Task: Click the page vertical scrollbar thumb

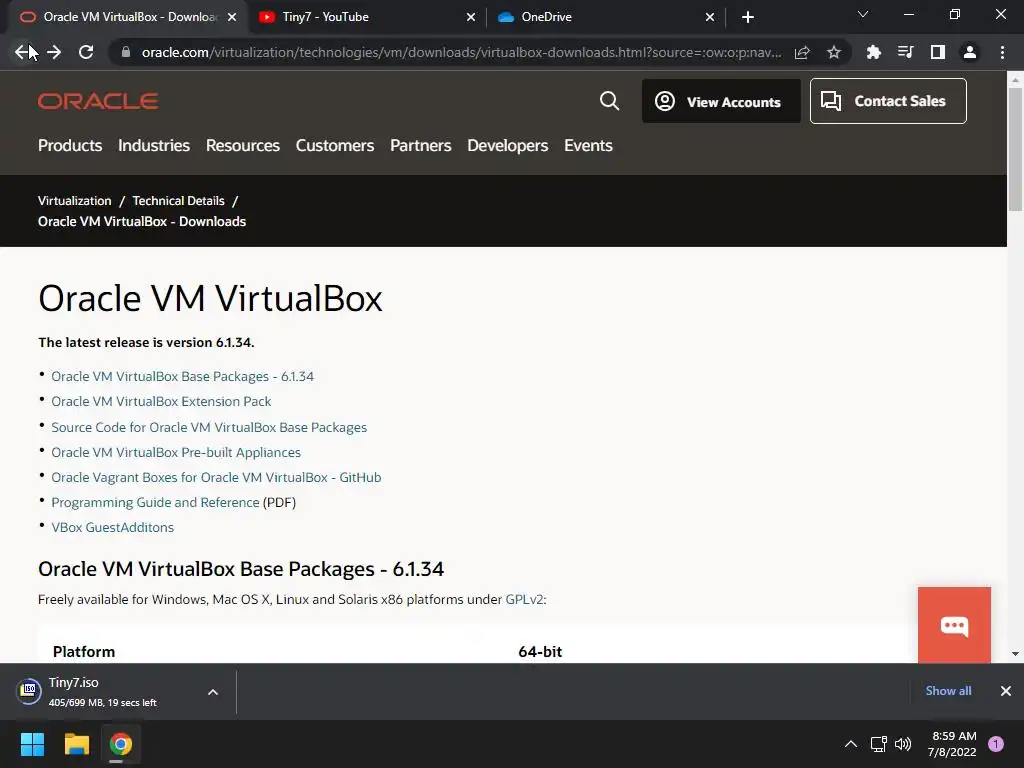Action: pos(1015,149)
